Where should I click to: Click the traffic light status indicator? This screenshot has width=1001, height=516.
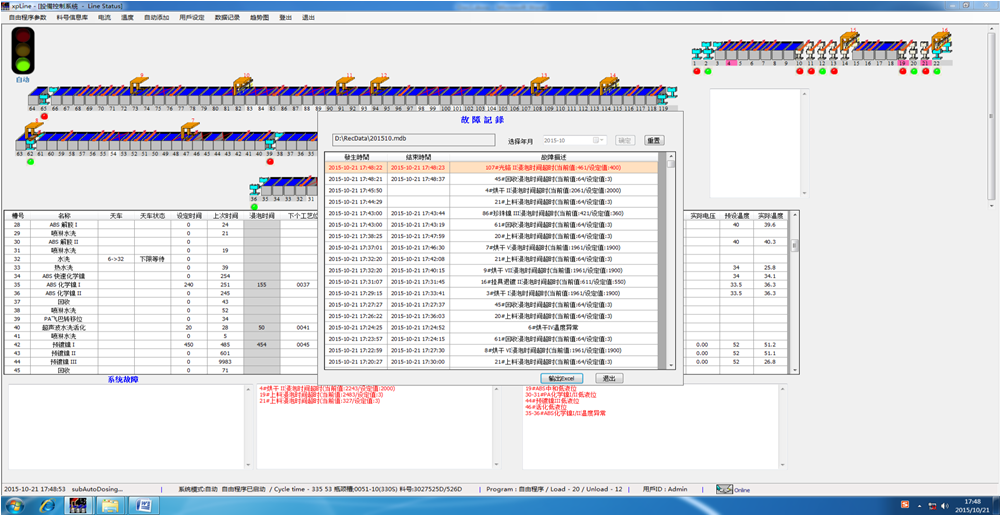22,49
